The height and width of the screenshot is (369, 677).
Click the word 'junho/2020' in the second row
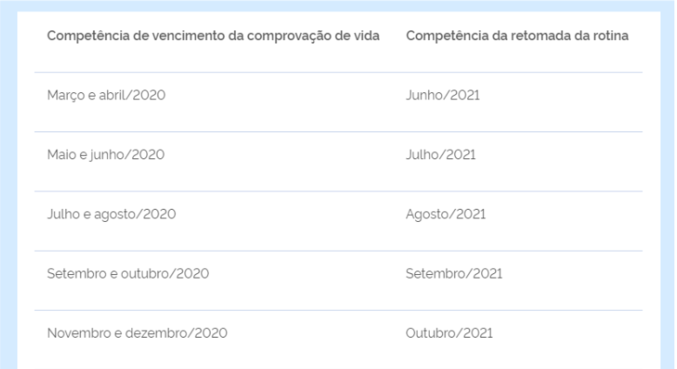click(x=127, y=155)
